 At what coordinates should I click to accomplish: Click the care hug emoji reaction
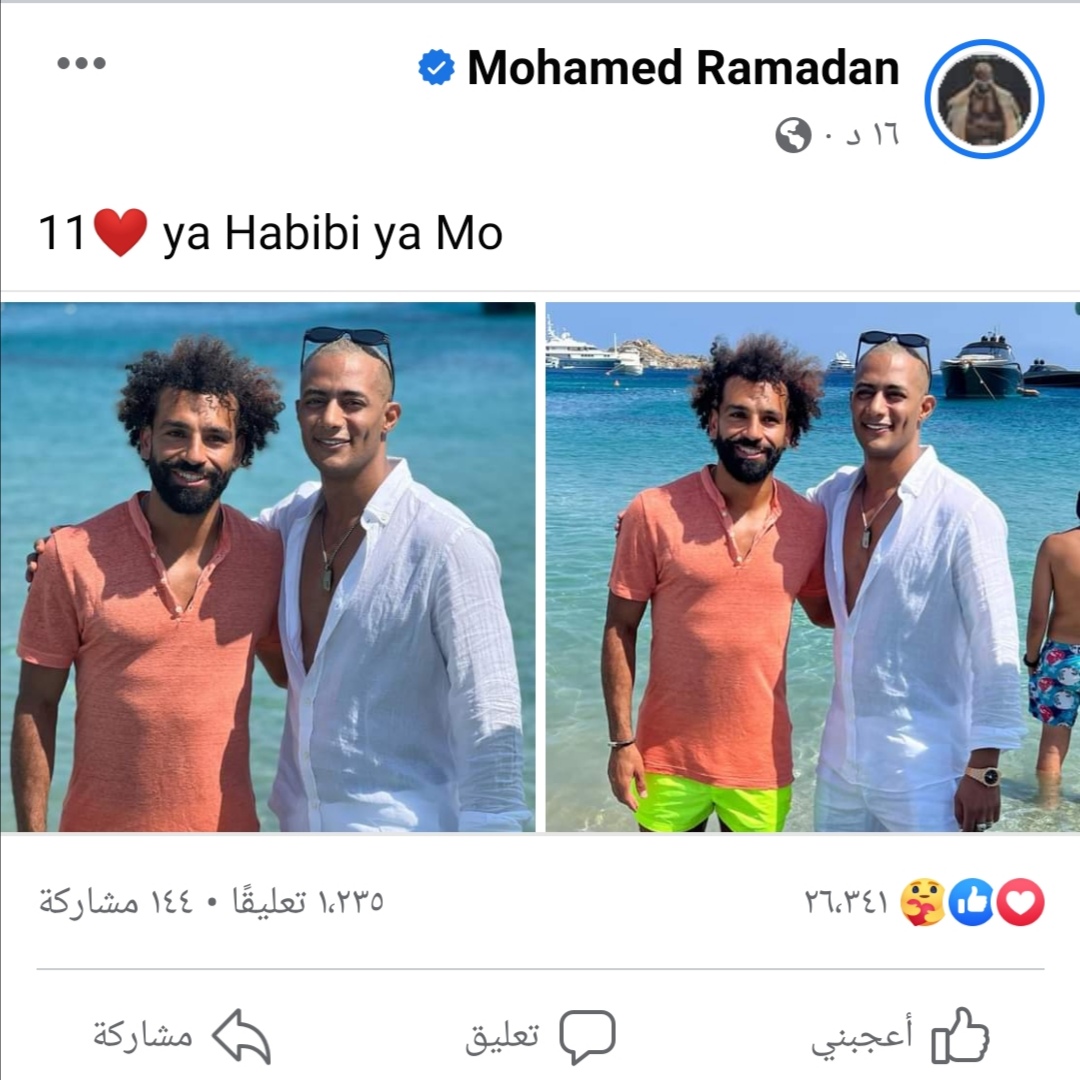pyautogui.click(x=924, y=902)
